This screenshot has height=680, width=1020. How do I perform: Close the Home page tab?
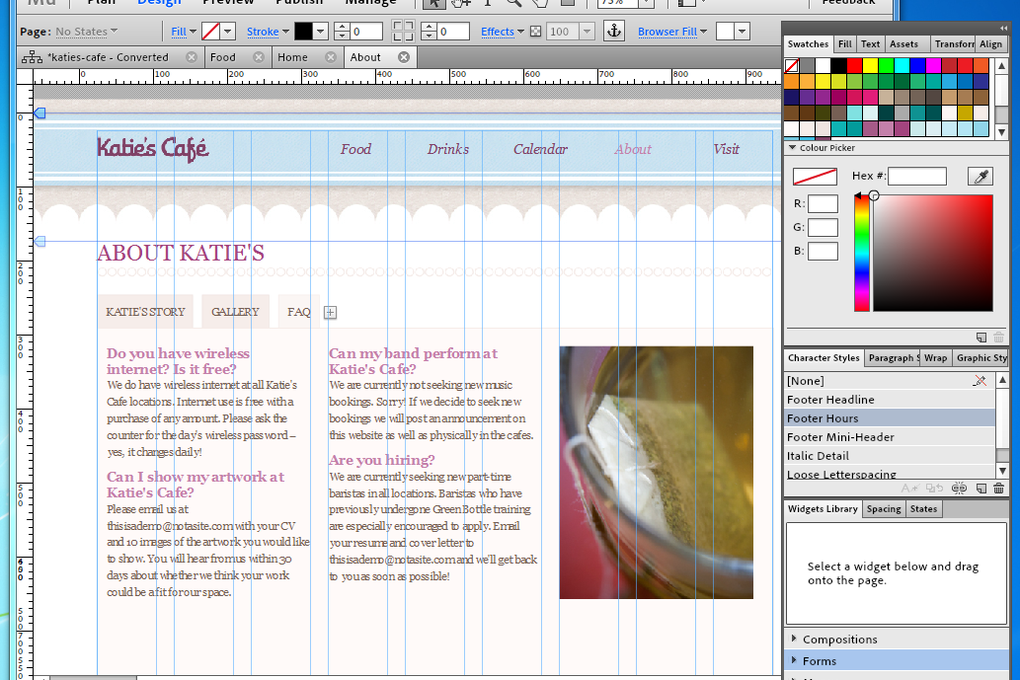point(330,57)
